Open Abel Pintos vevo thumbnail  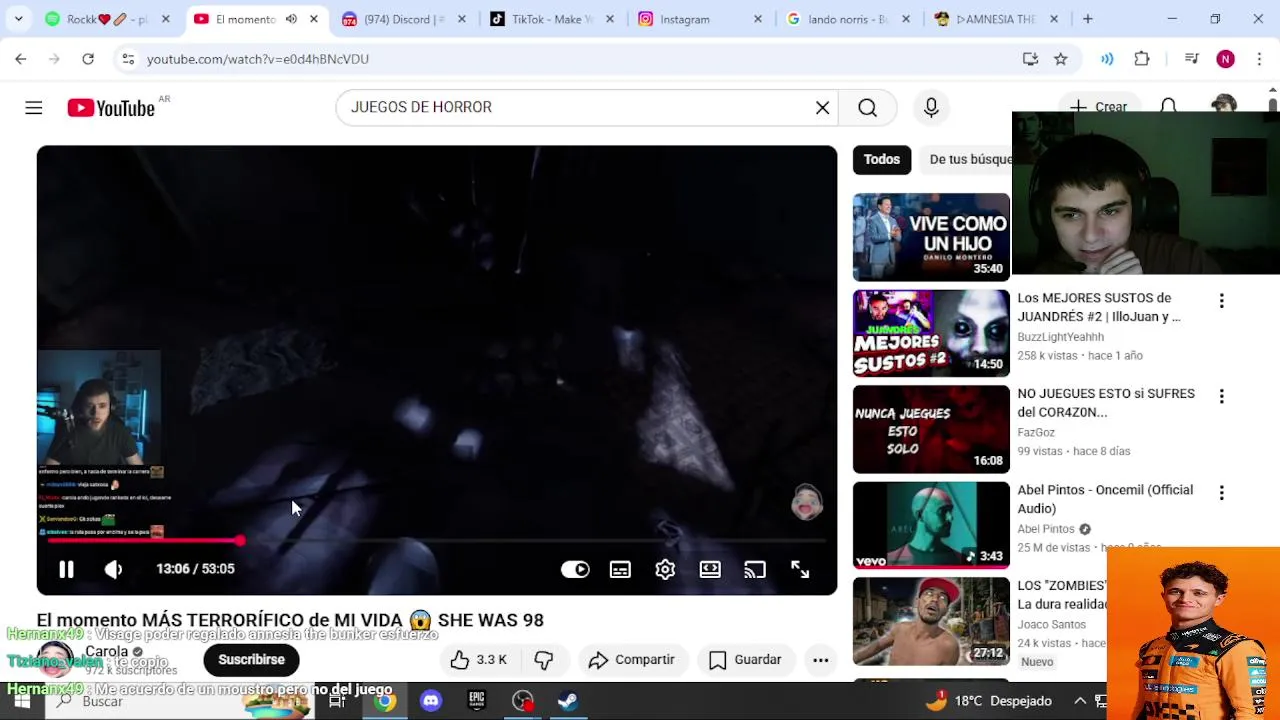[931, 525]
